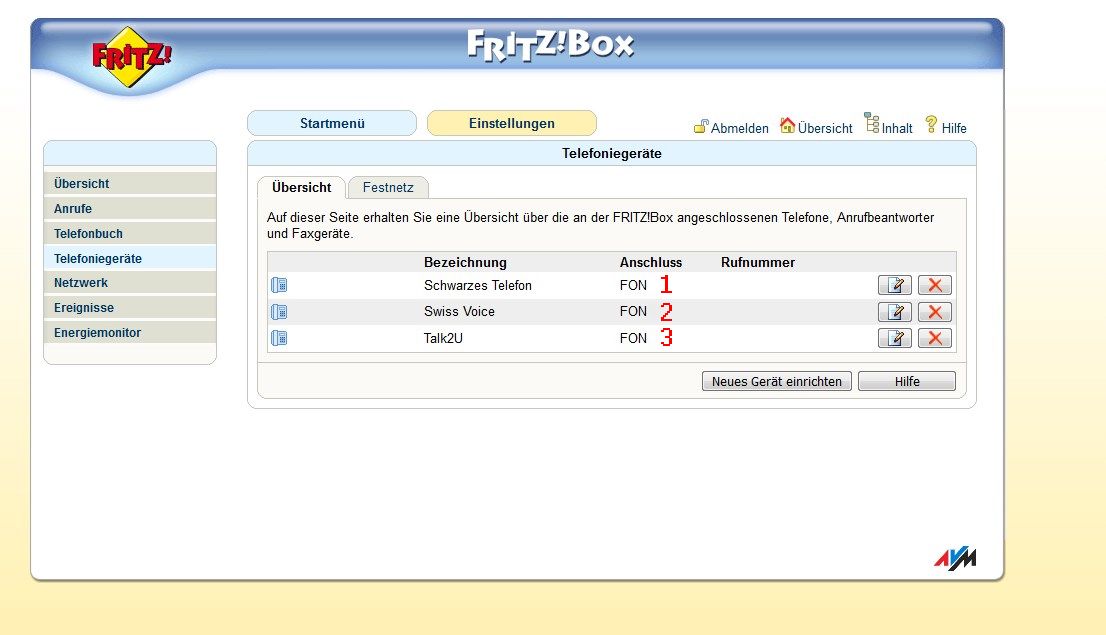Edit the Schwarzes Telefon device entry
The width and height of the screenshot is (1106, 635).
(x=894, y=285)
